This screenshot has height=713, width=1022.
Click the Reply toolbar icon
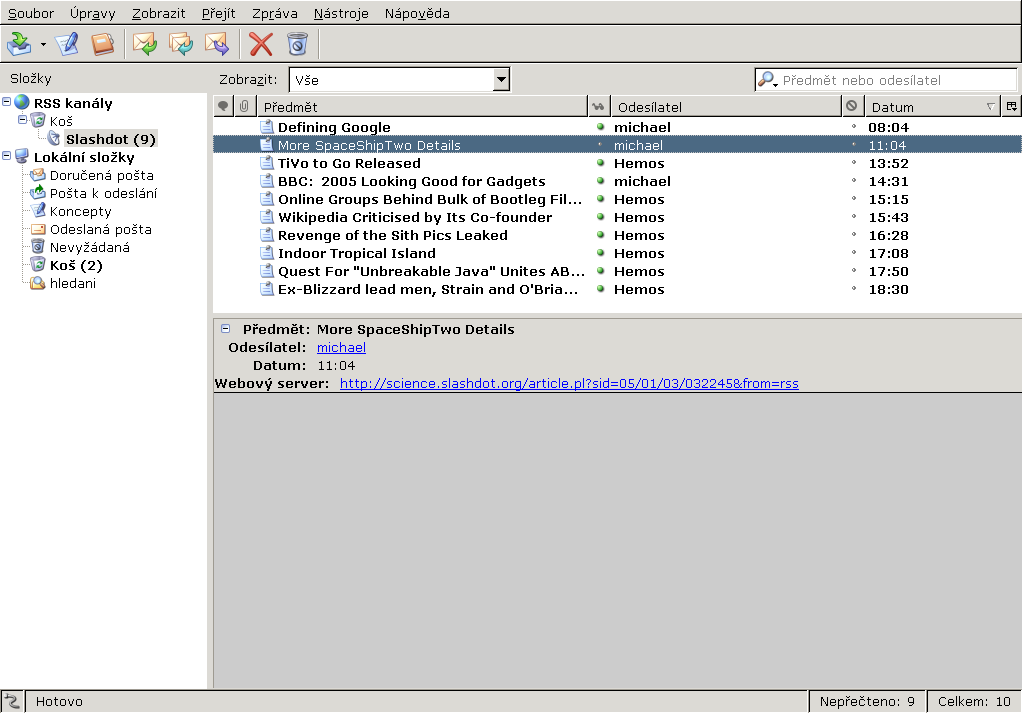(146, 44)
